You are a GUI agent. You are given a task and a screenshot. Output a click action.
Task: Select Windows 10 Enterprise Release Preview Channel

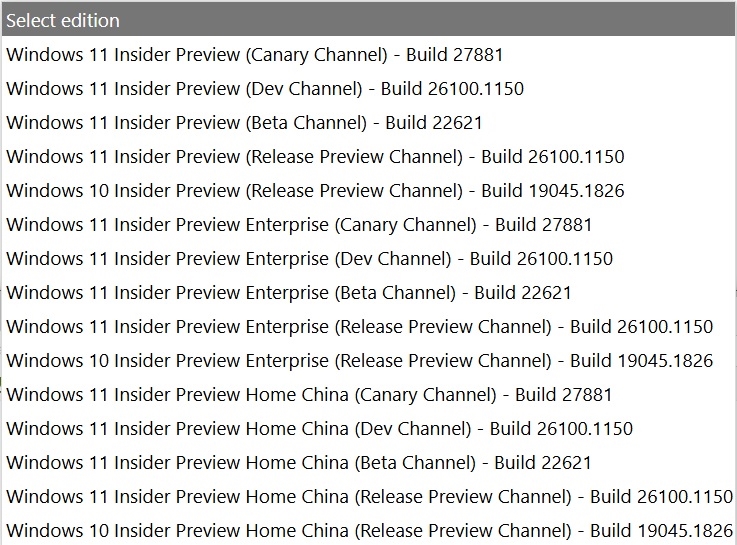pos(368,360)
